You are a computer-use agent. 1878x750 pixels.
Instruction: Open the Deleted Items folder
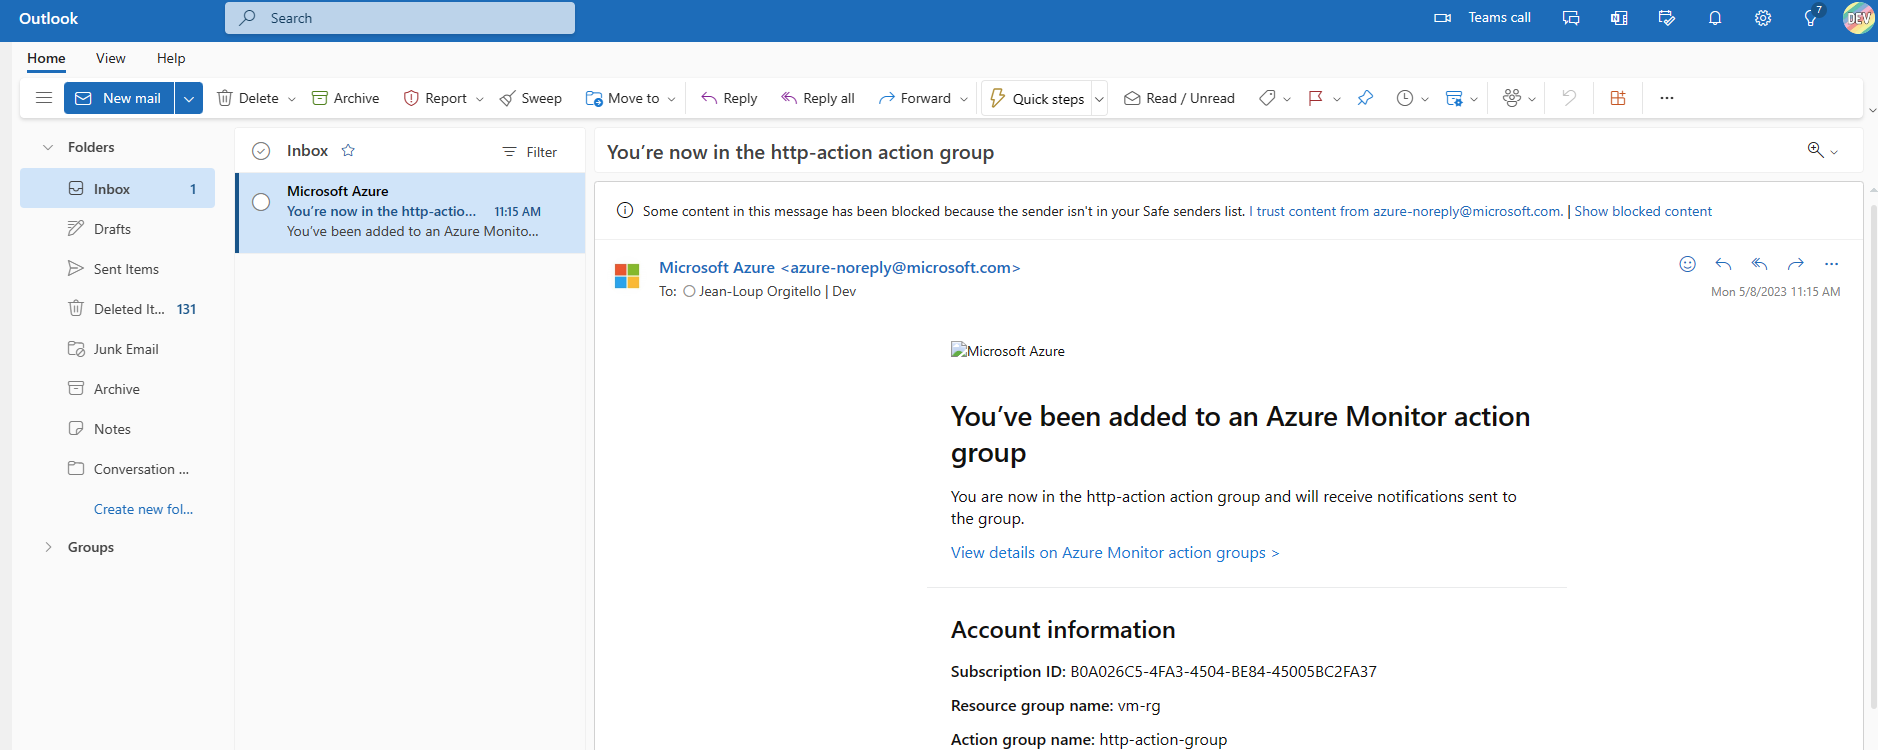(117, 309)
